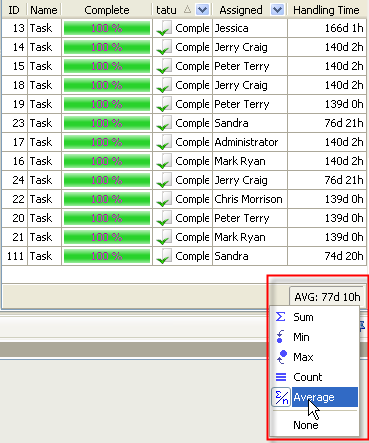Click the completed status icon for task 13
This screenshot has width=369, height=443.
[164, 28]
